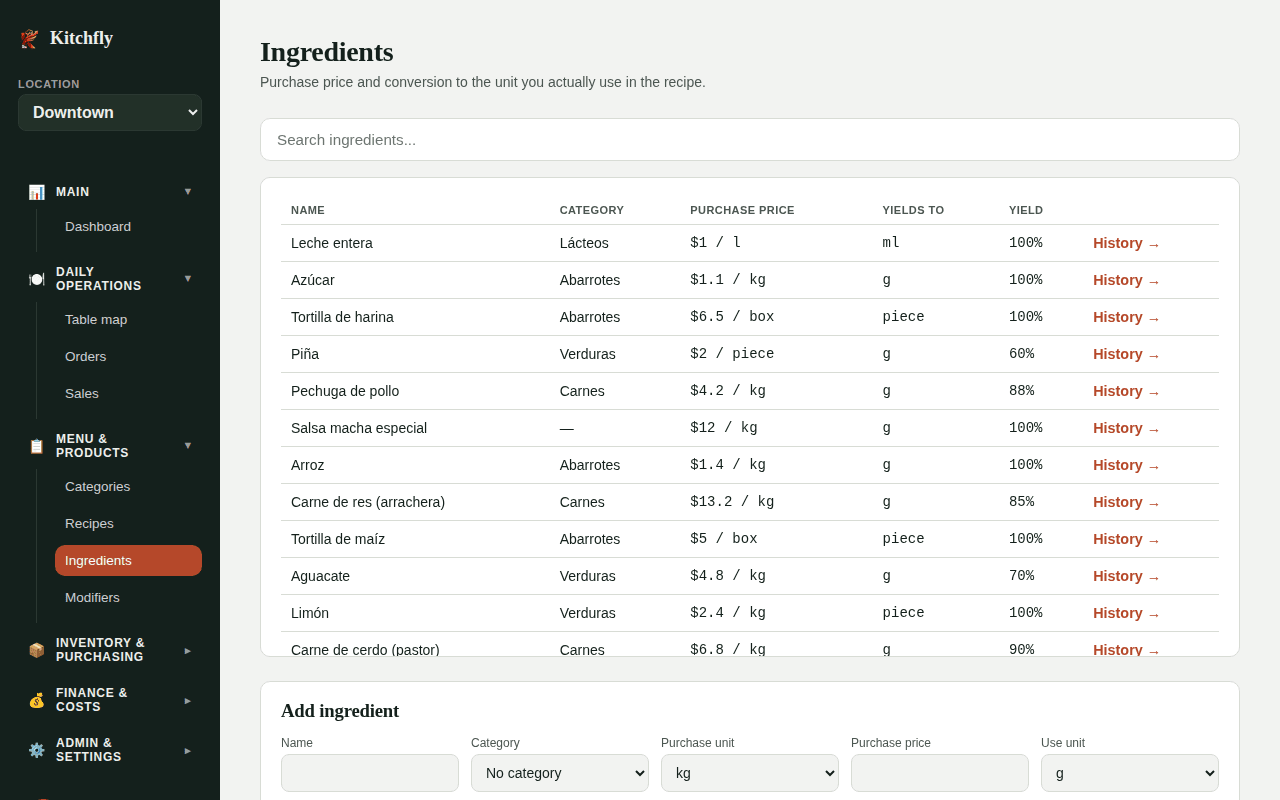The height and width of the screenshot is (800, 1280).
Task: Click the Search ingredients field
Action: (750, 140)
